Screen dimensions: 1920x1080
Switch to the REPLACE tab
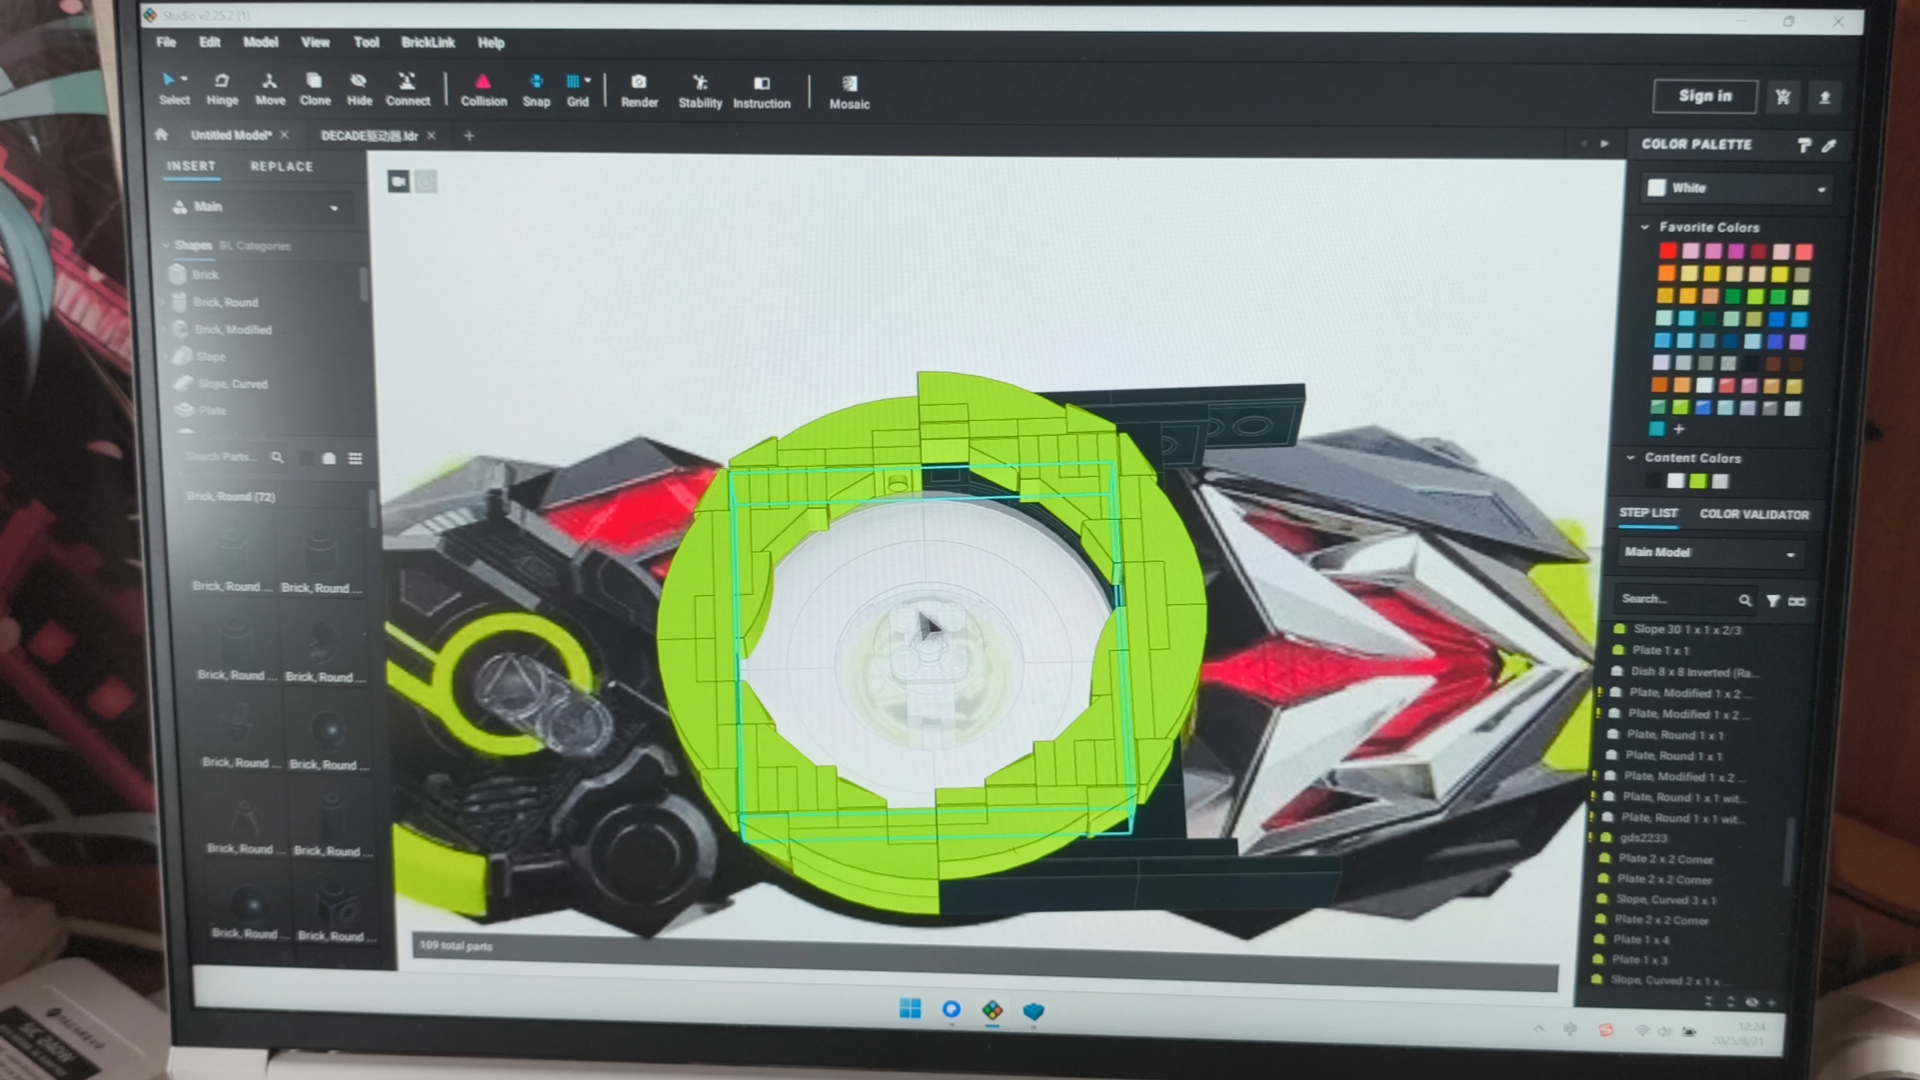[281, 166]
